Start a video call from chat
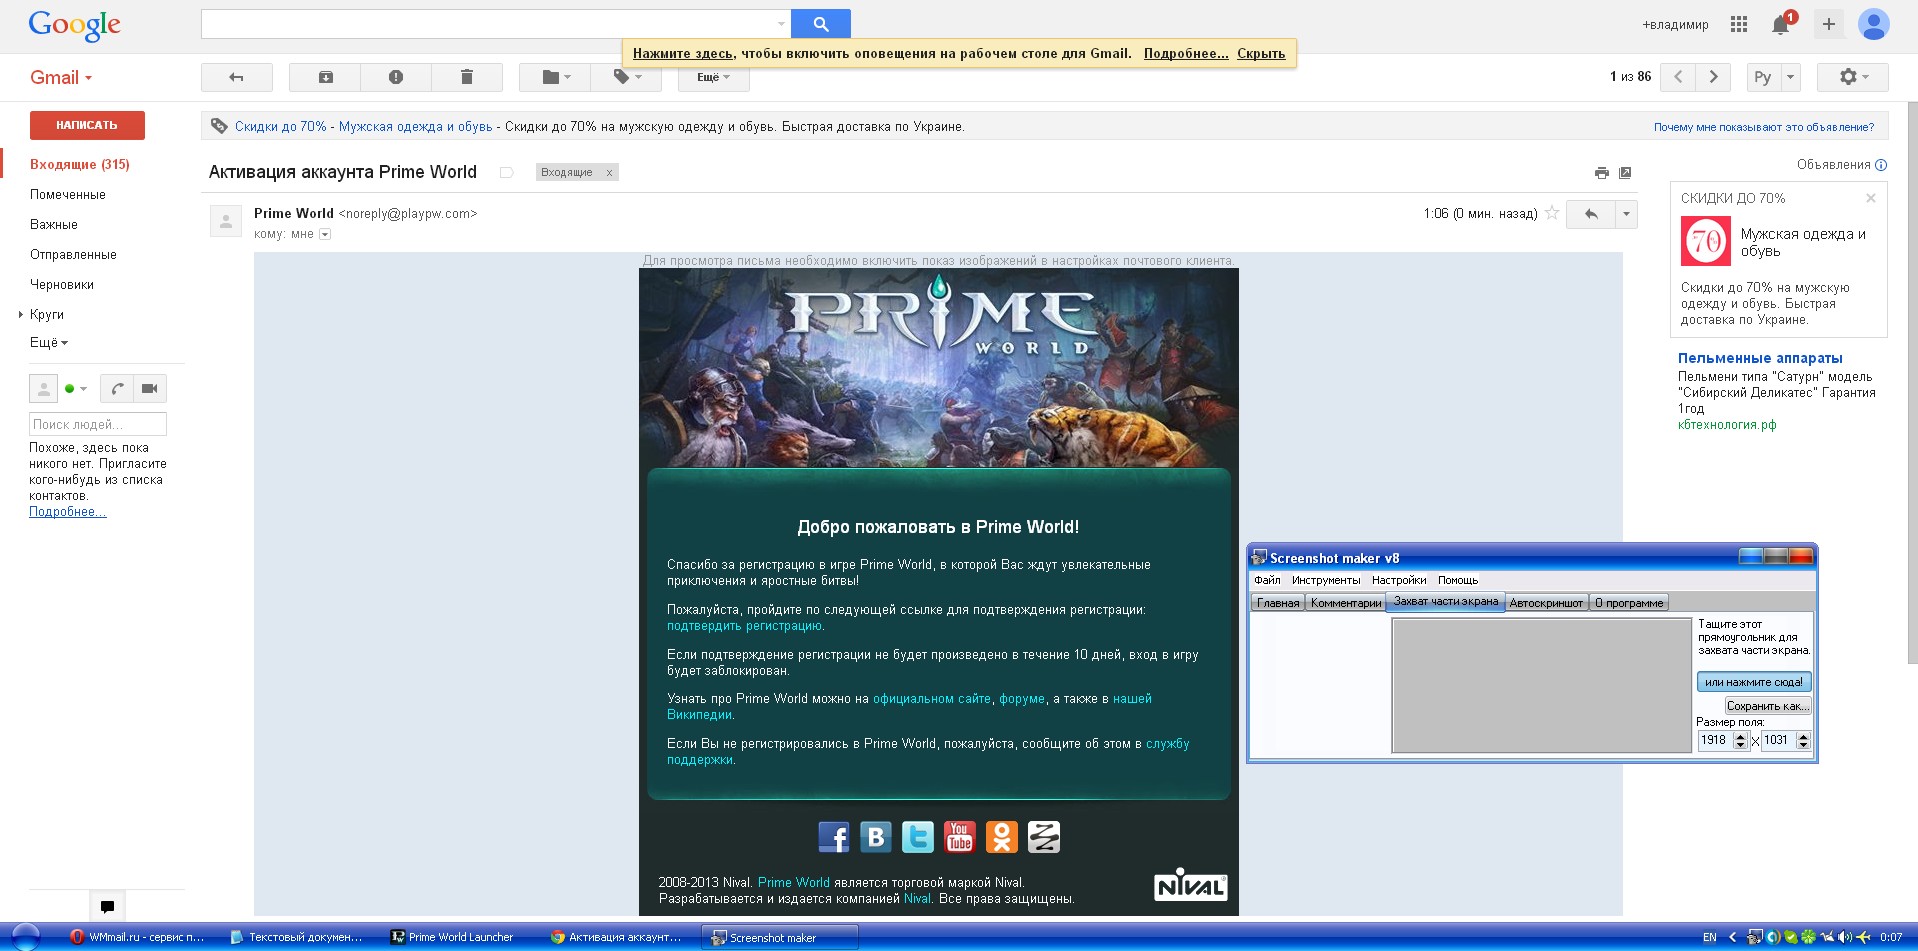The image size is (1918, 951). [x=150, y=388]
